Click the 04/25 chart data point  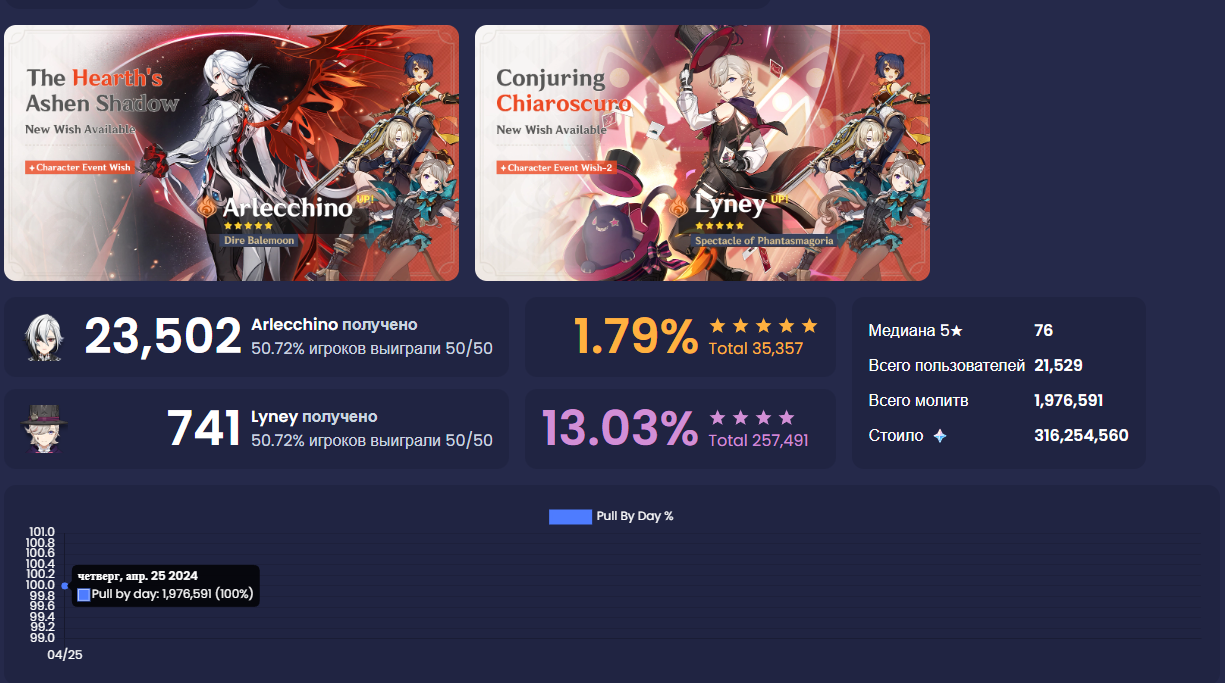[x=65, y=586]
